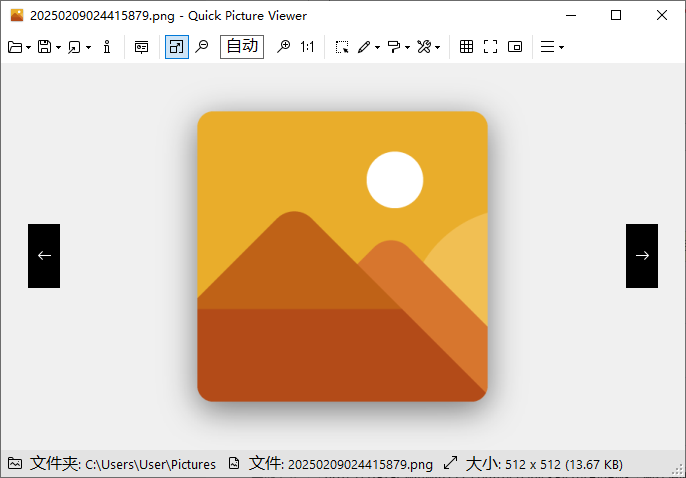
Task: Click the displayed landscape picture
Action: tap(342, 256)
